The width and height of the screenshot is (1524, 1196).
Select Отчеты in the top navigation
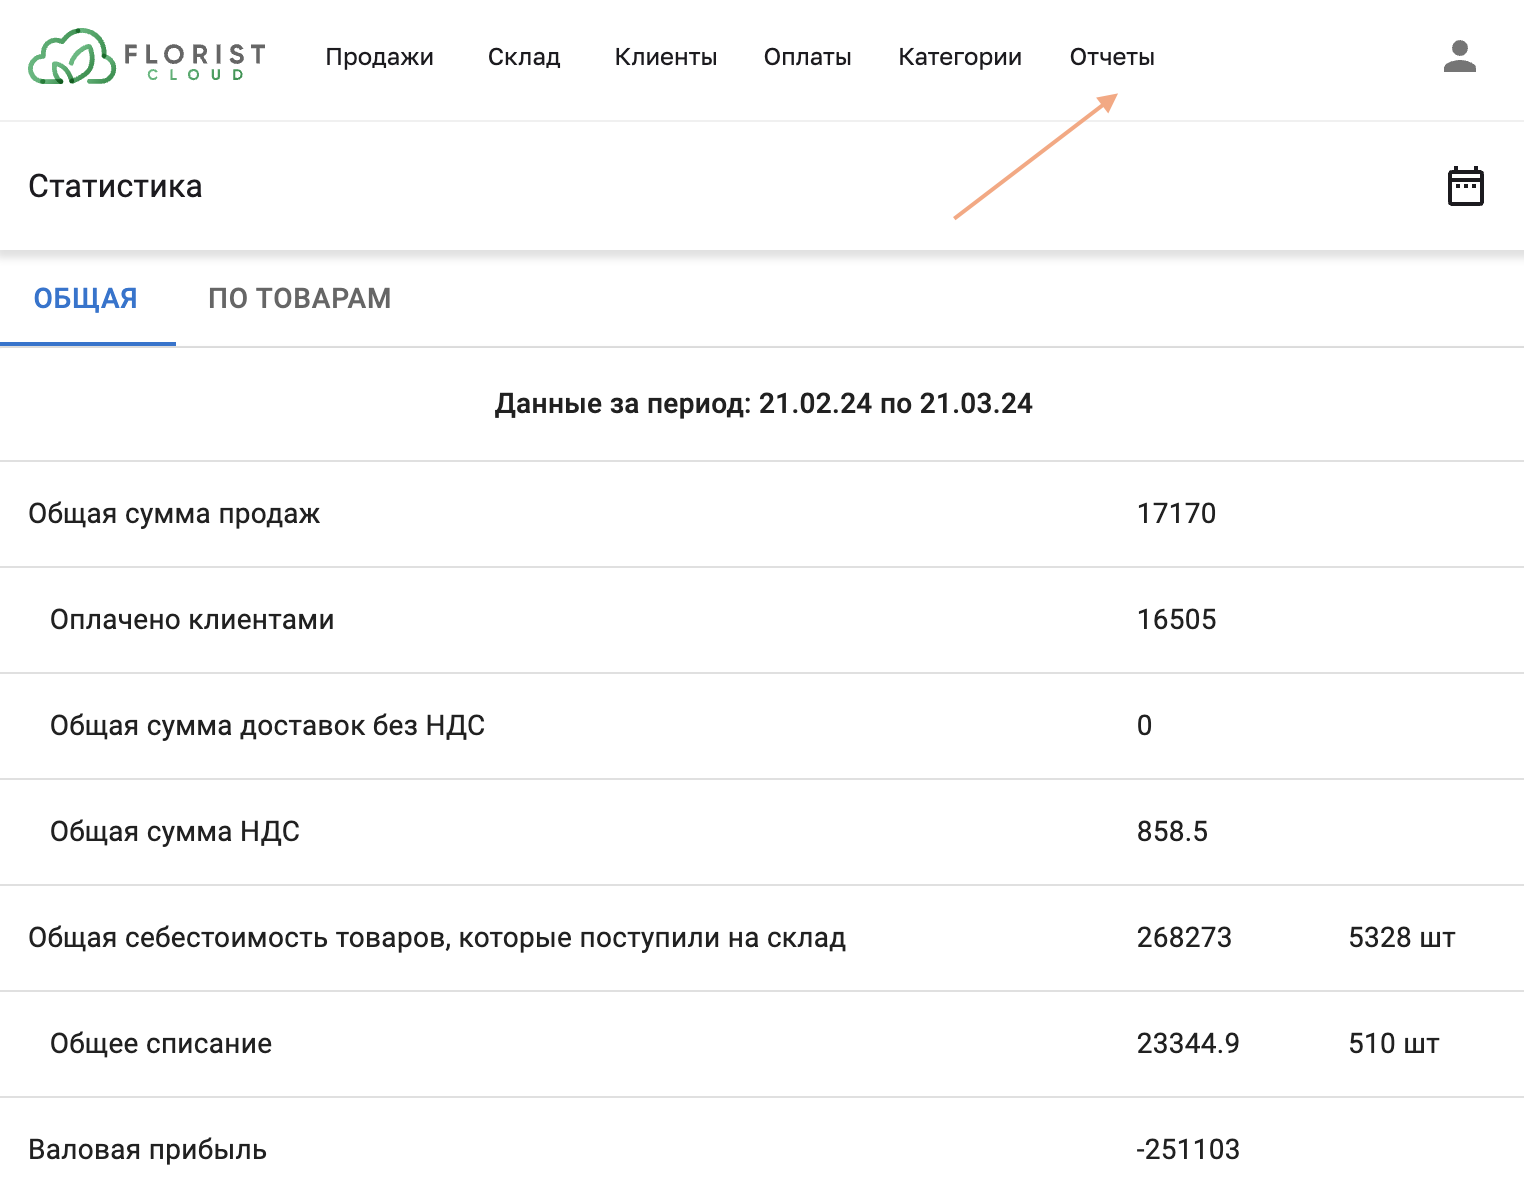(1112, 57)
